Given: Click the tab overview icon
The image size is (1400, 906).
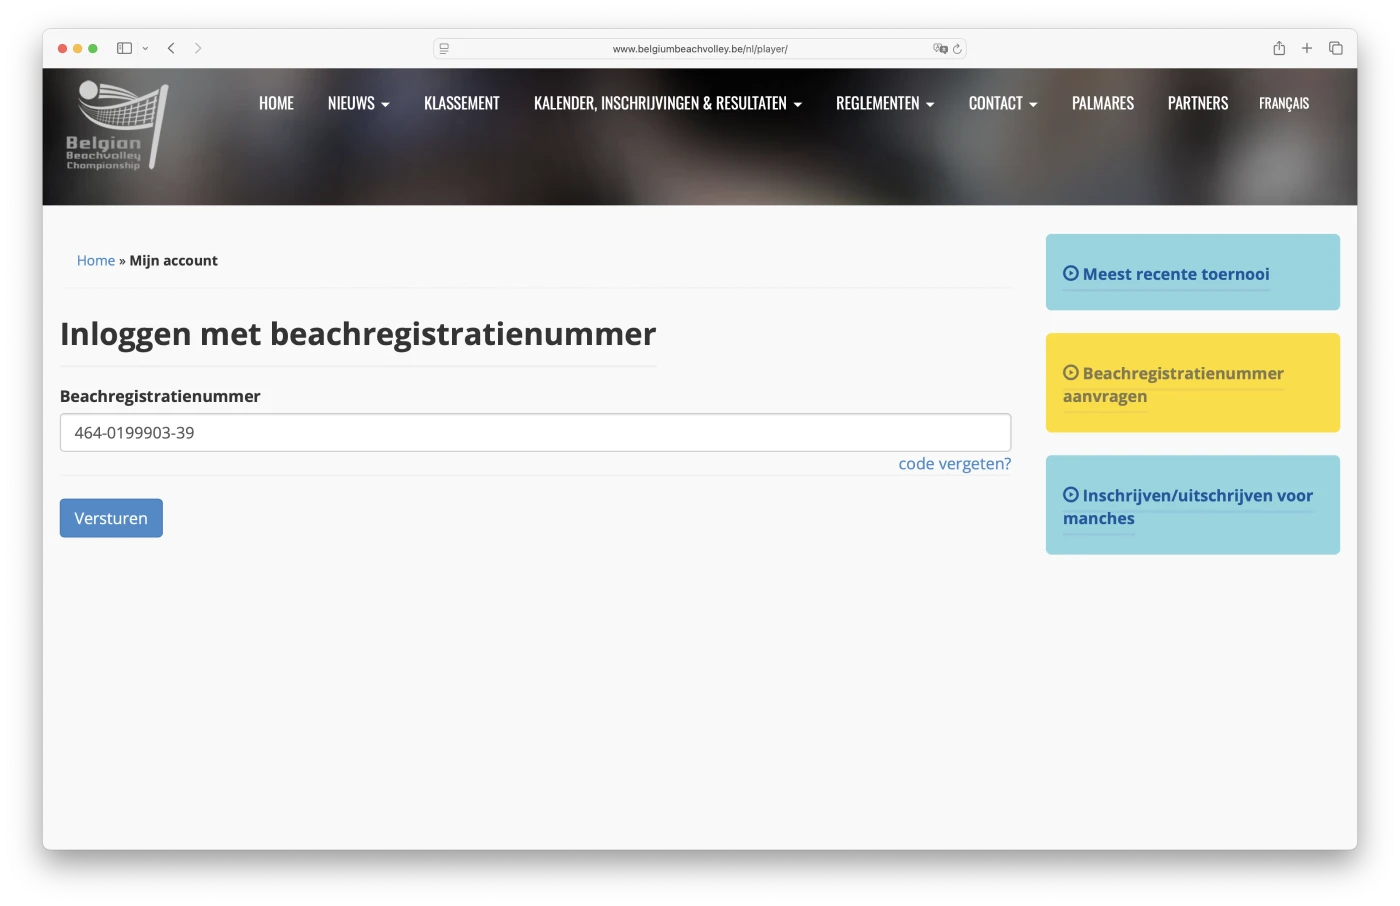Looking at the screenshot, I should (x=1336, y=47).
